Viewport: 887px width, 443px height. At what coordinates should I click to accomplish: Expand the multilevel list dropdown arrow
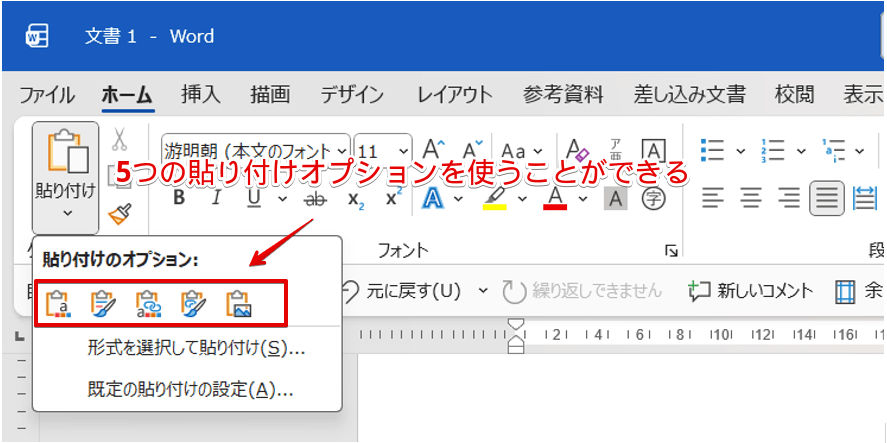pos(860,151)
